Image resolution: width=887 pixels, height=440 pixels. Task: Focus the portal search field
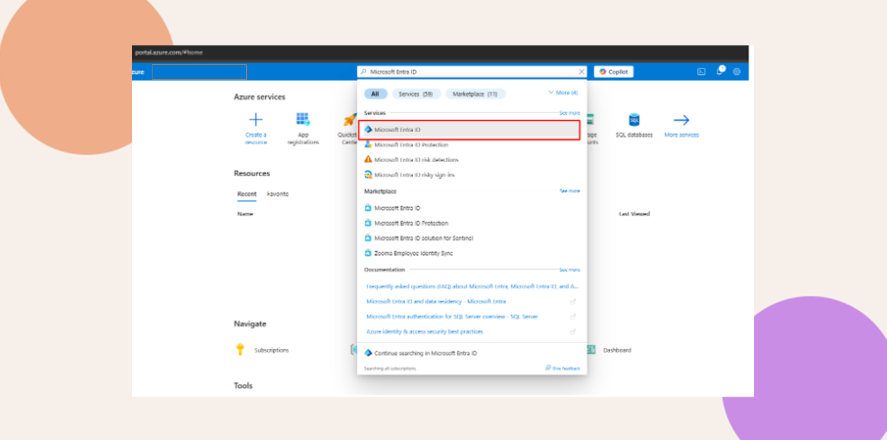coord(472,72)
